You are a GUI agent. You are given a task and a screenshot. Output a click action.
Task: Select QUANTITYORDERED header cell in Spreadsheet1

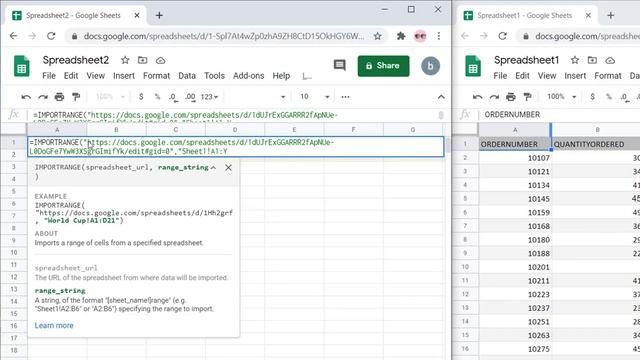tap(596, 144)
